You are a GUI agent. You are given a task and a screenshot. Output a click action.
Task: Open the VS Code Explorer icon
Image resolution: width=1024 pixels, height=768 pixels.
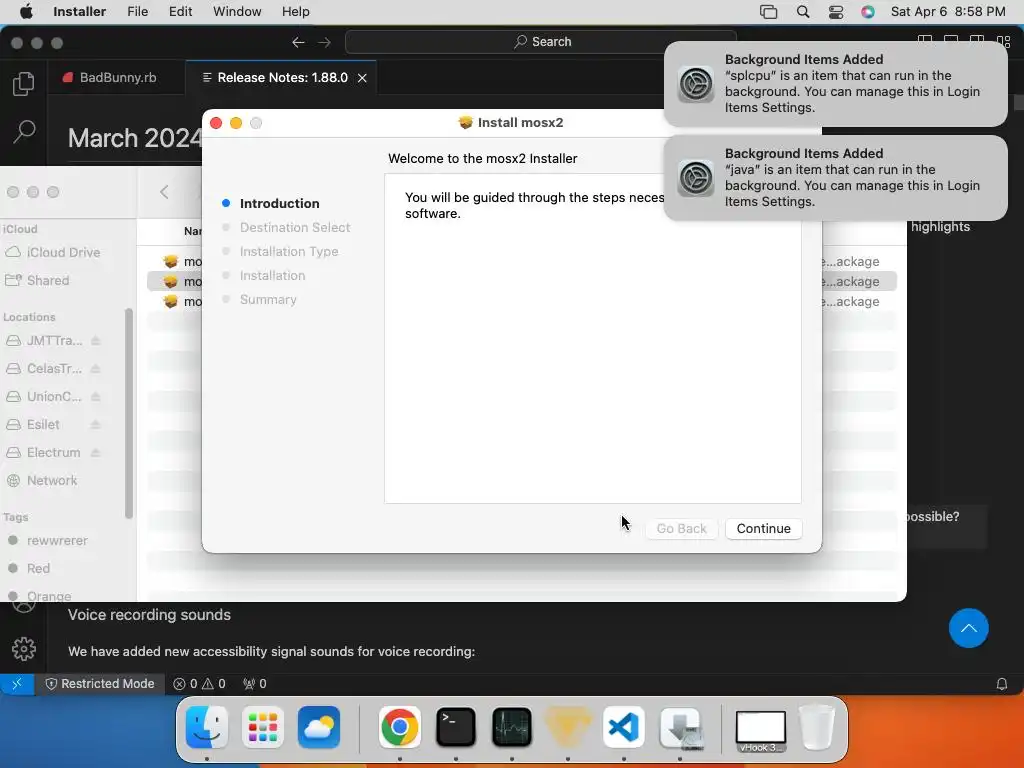click(x=24, y=84)
